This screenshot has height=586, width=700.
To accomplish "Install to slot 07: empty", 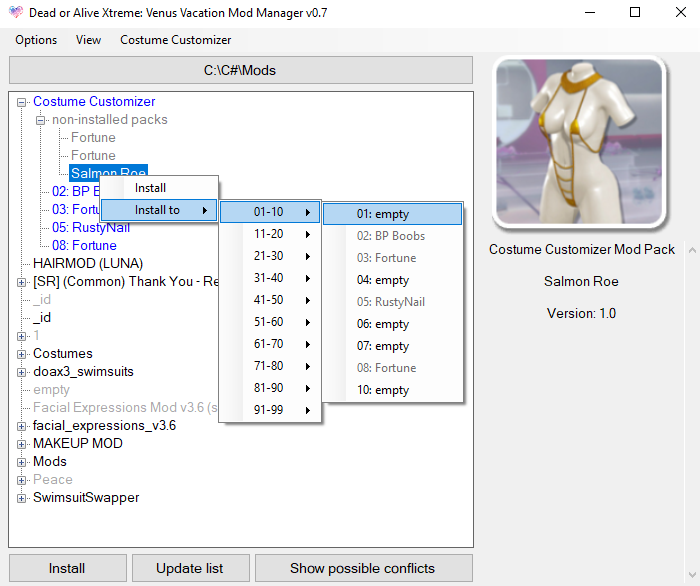I will tap(392, 346).
